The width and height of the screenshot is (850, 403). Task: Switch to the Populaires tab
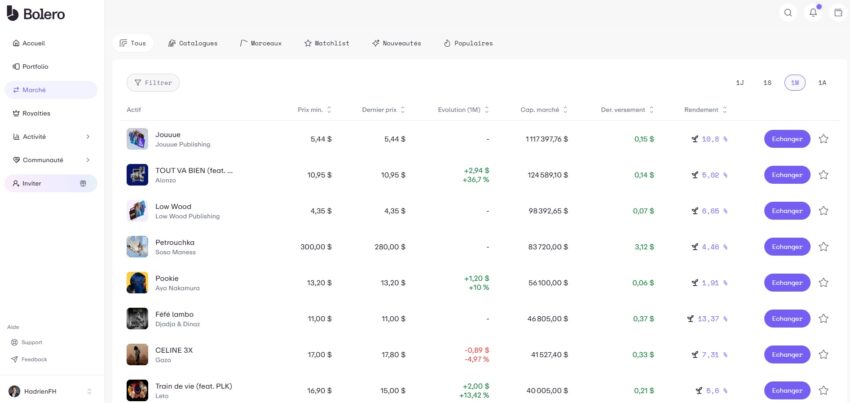pyautogui.click(x=468, y=43)
